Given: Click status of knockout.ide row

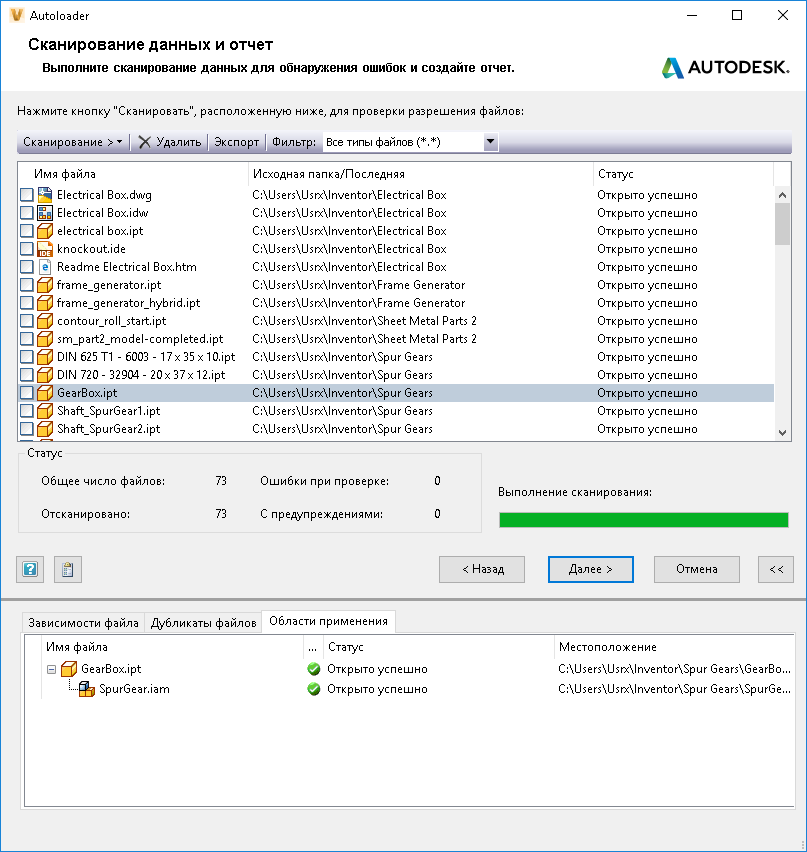Looking at the screenshot, I should pyautogui.click(x=647, y=249).
